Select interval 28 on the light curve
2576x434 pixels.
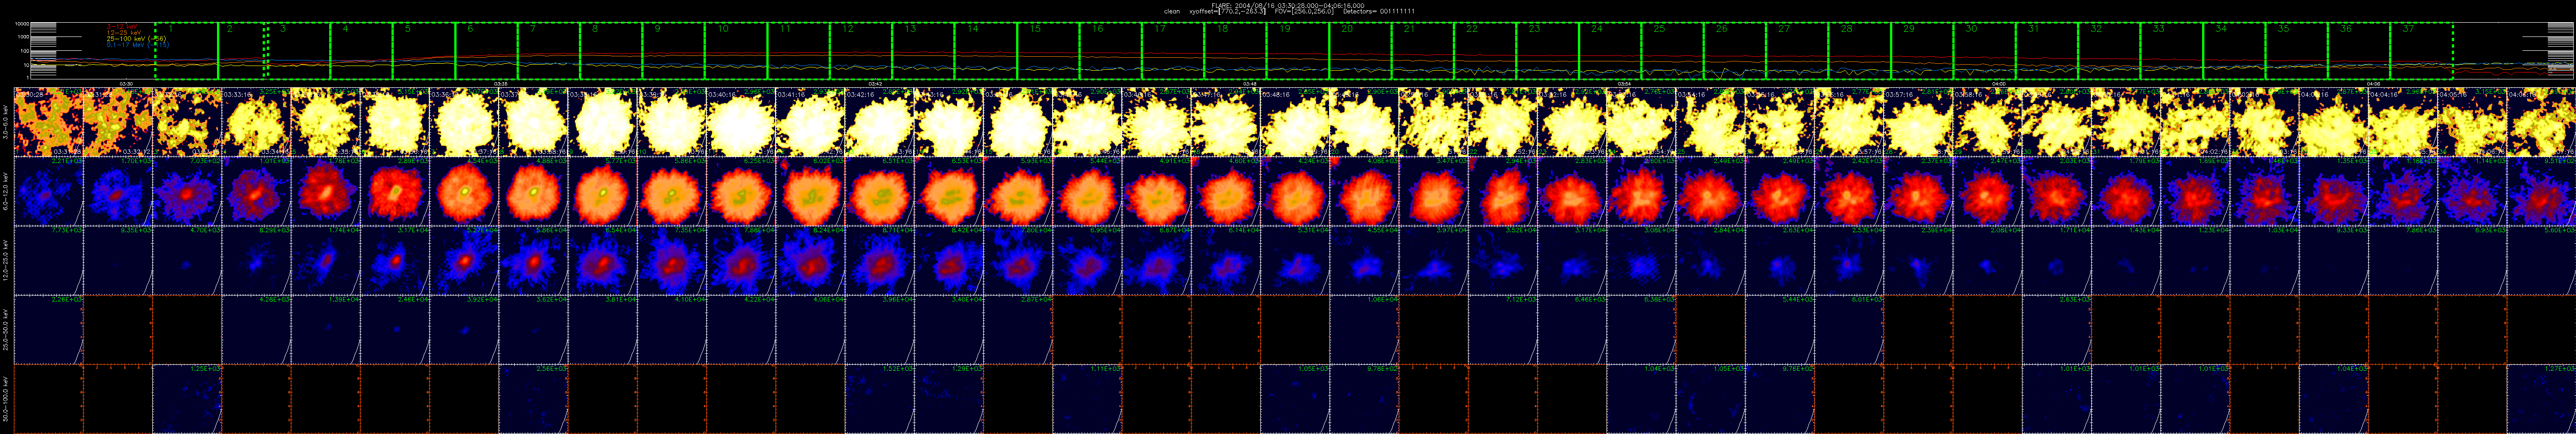point(1860,50)
